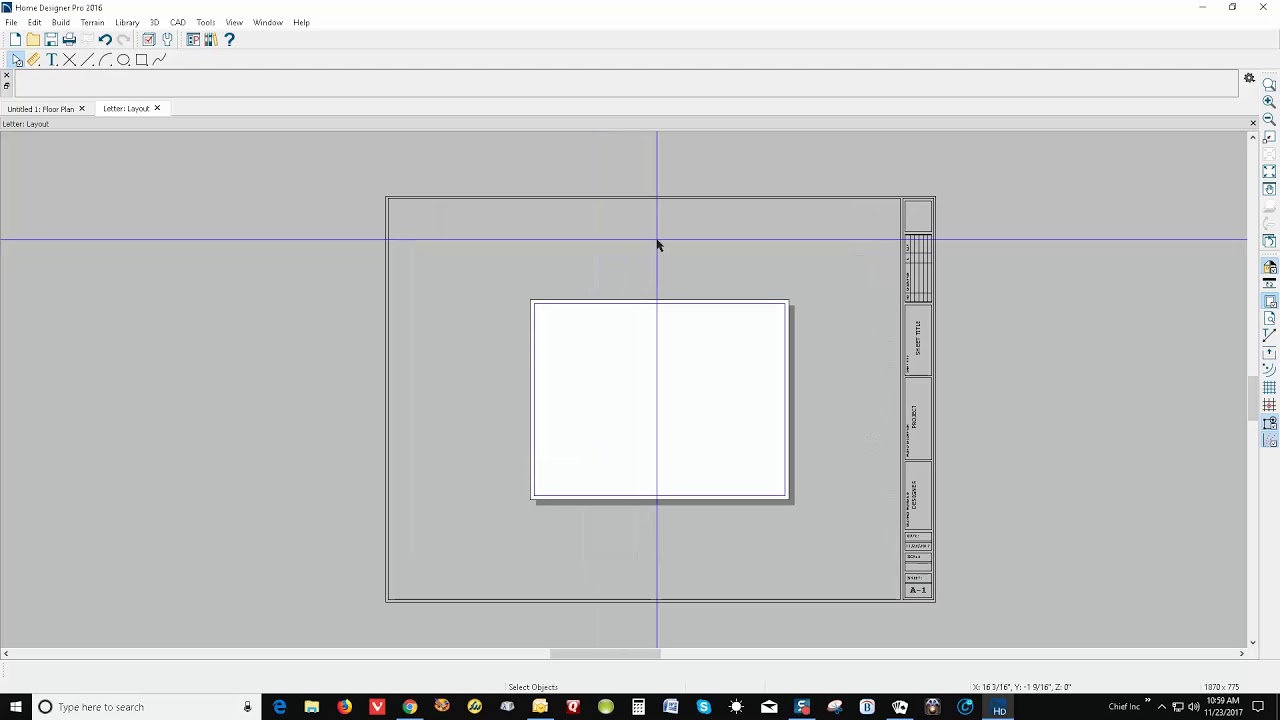Click the taskbar search box
The height and width of the screenshot is (720, 1280).
tap(145, 707)
